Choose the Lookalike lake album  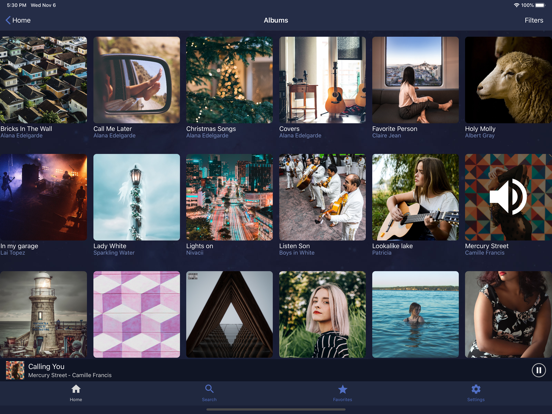coord(415,197)
